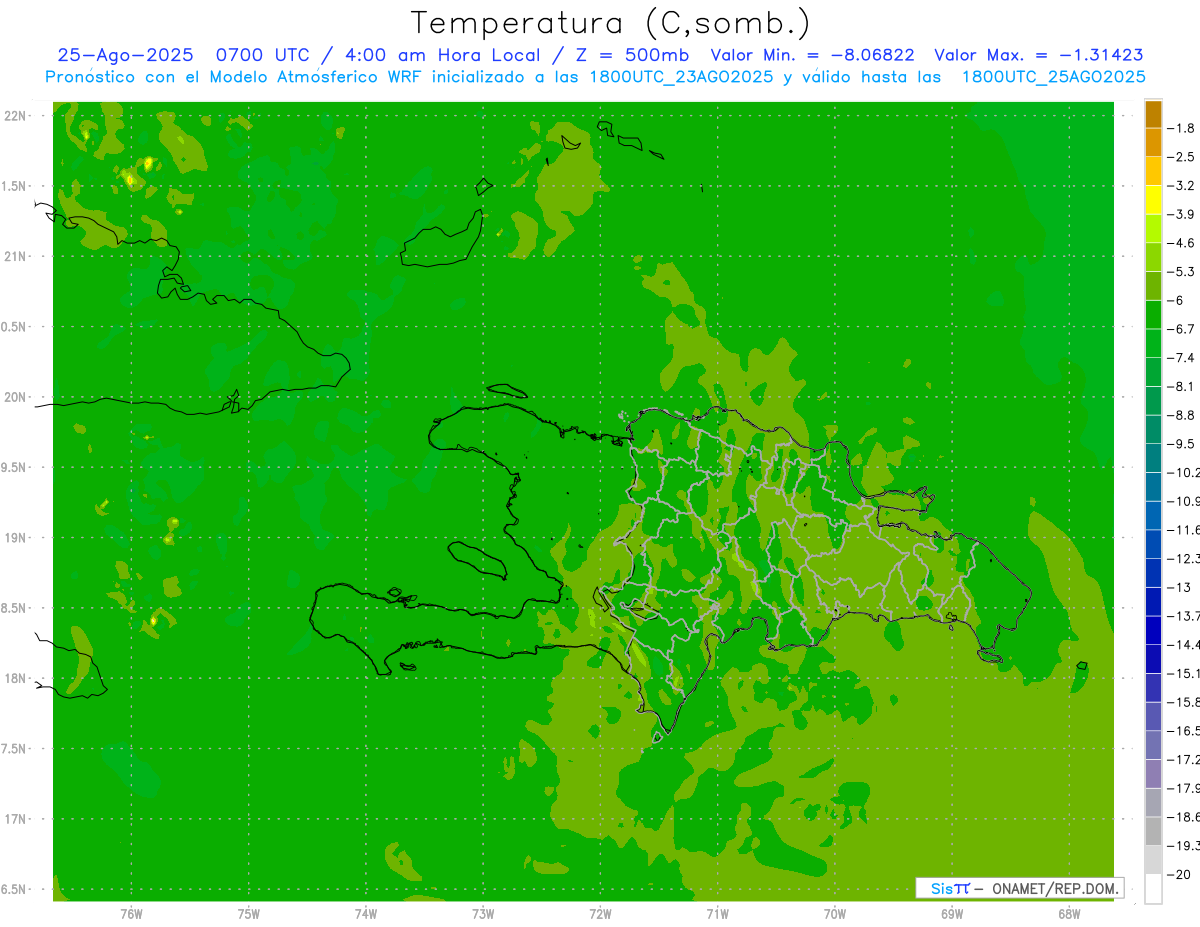Screen dimensions: 1200x927
Task: Click the green swatch between -6 and -6.7
Action: pos(1153,315)
